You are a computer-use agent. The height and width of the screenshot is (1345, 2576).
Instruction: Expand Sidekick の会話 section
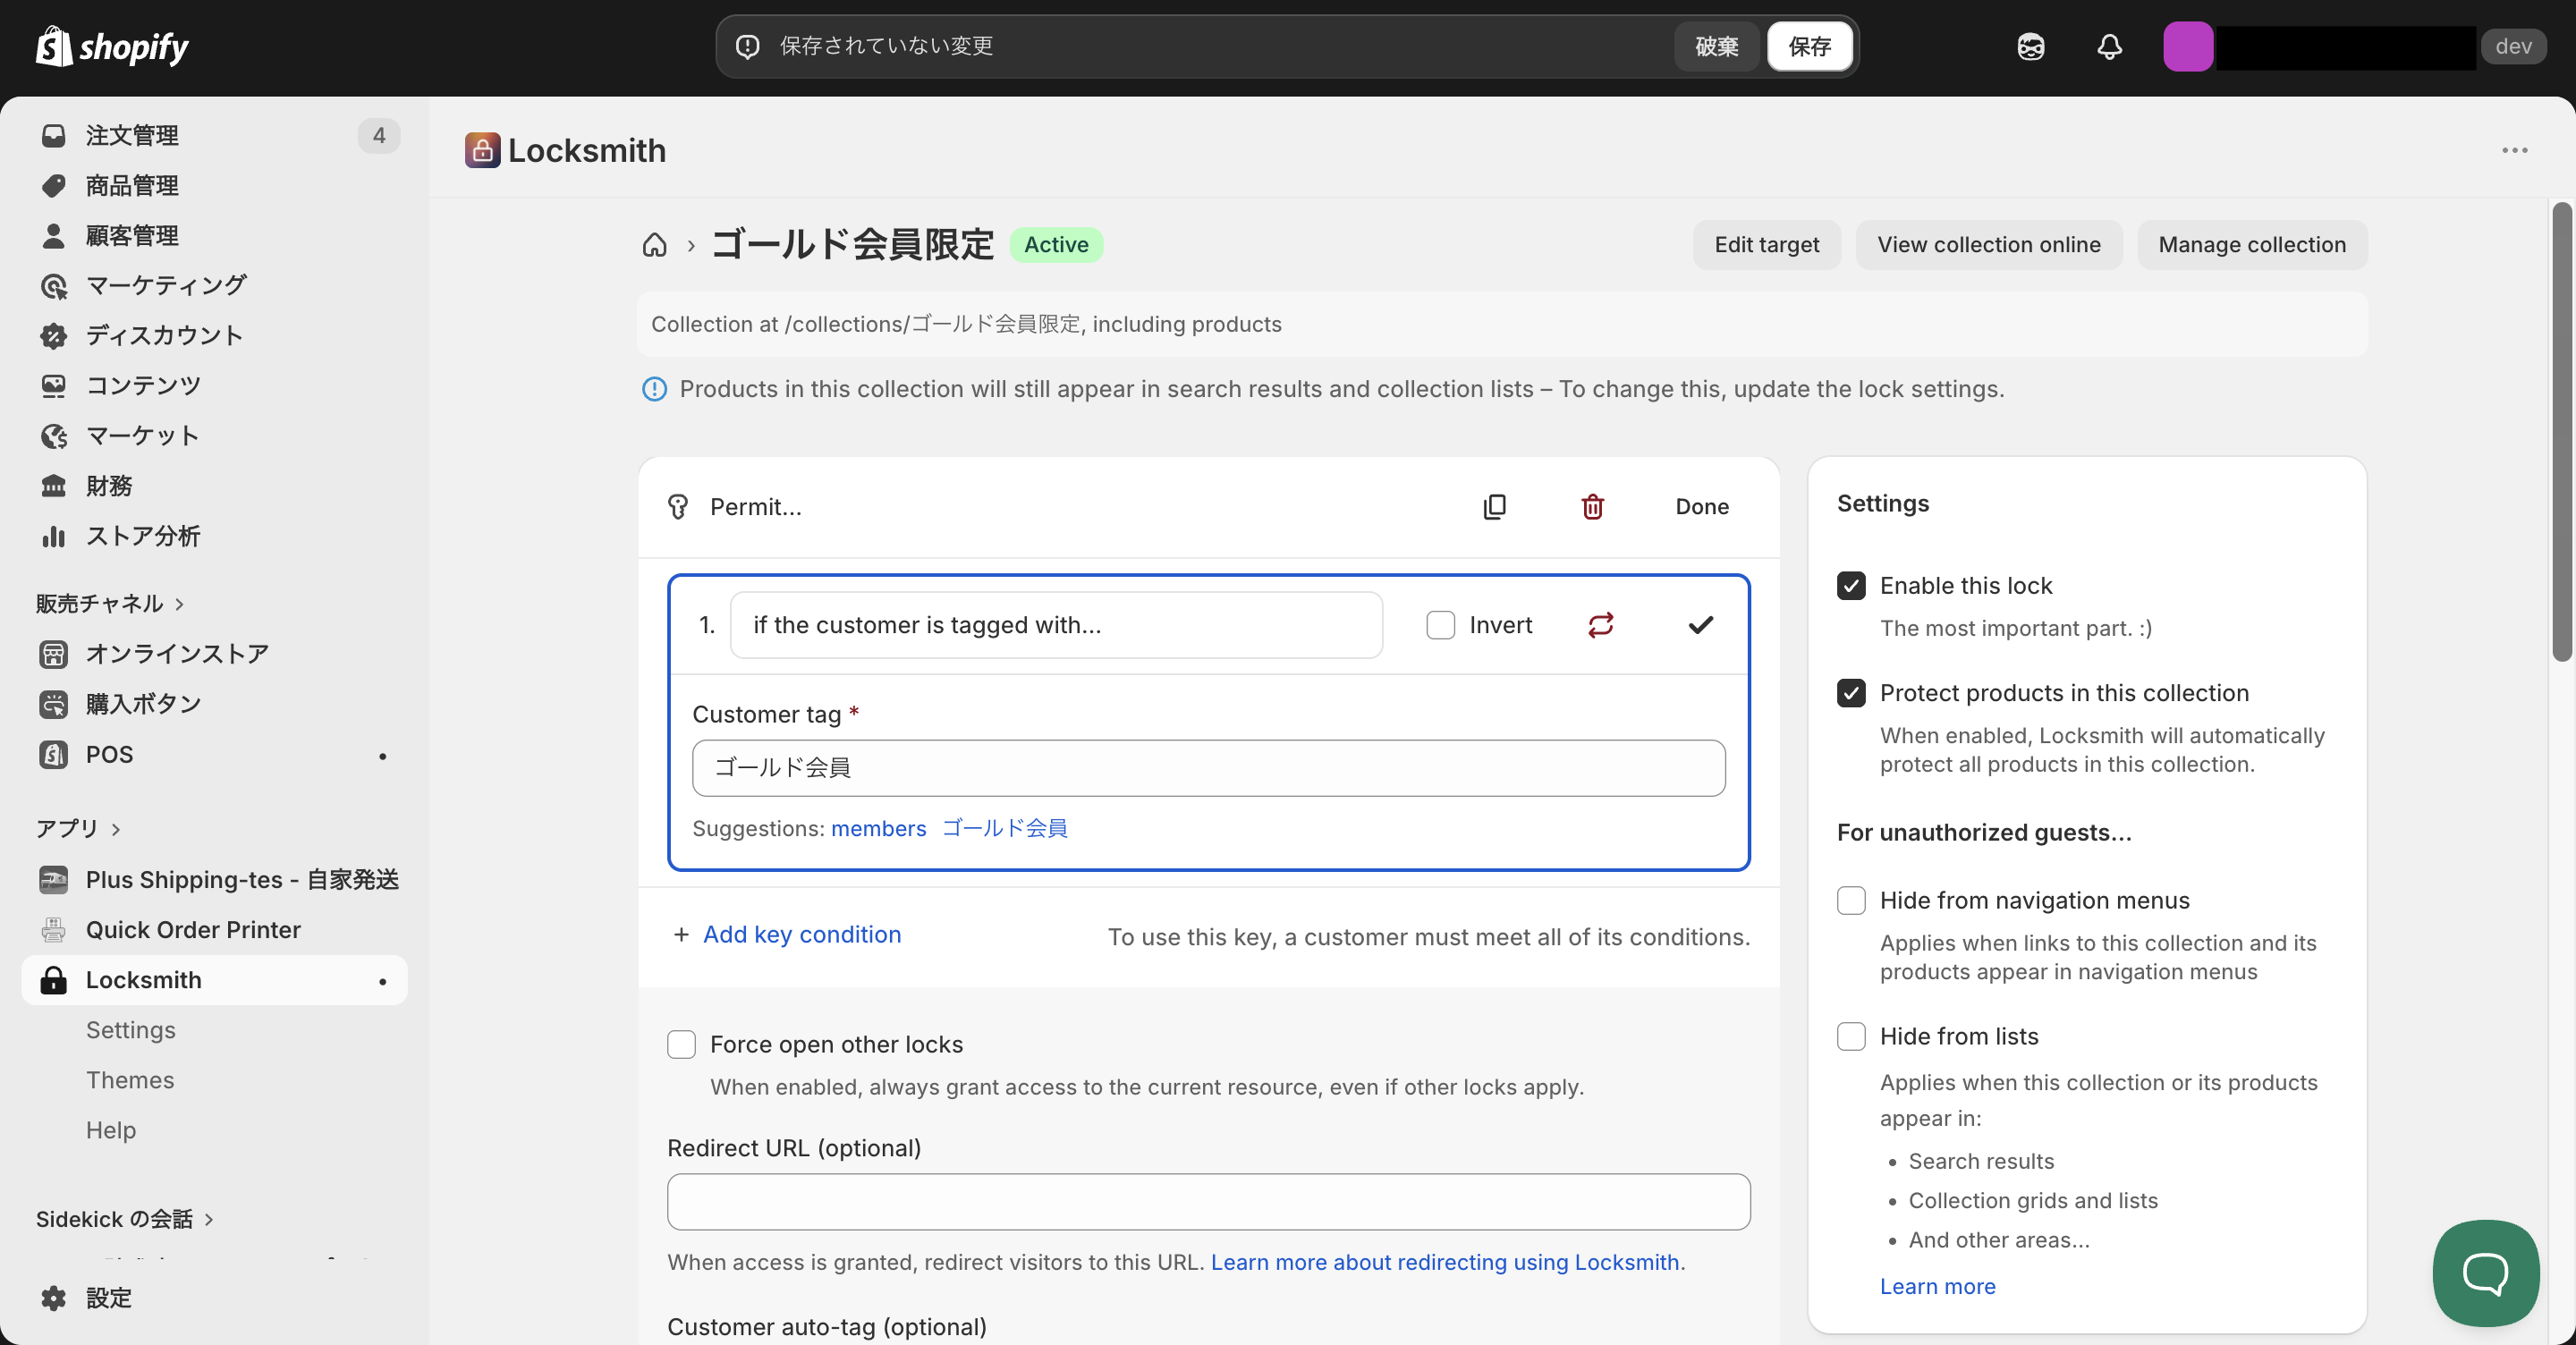click(x=125, y=1218)
